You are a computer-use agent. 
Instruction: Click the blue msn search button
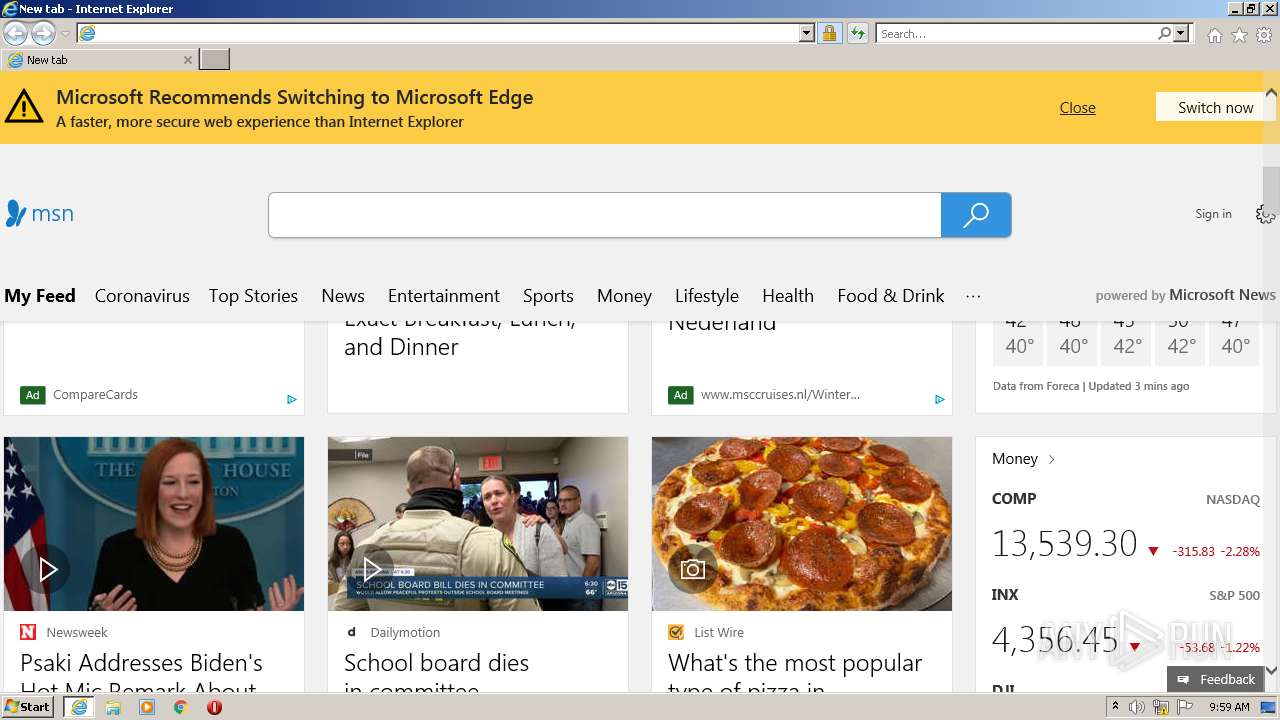pos(976,215)
